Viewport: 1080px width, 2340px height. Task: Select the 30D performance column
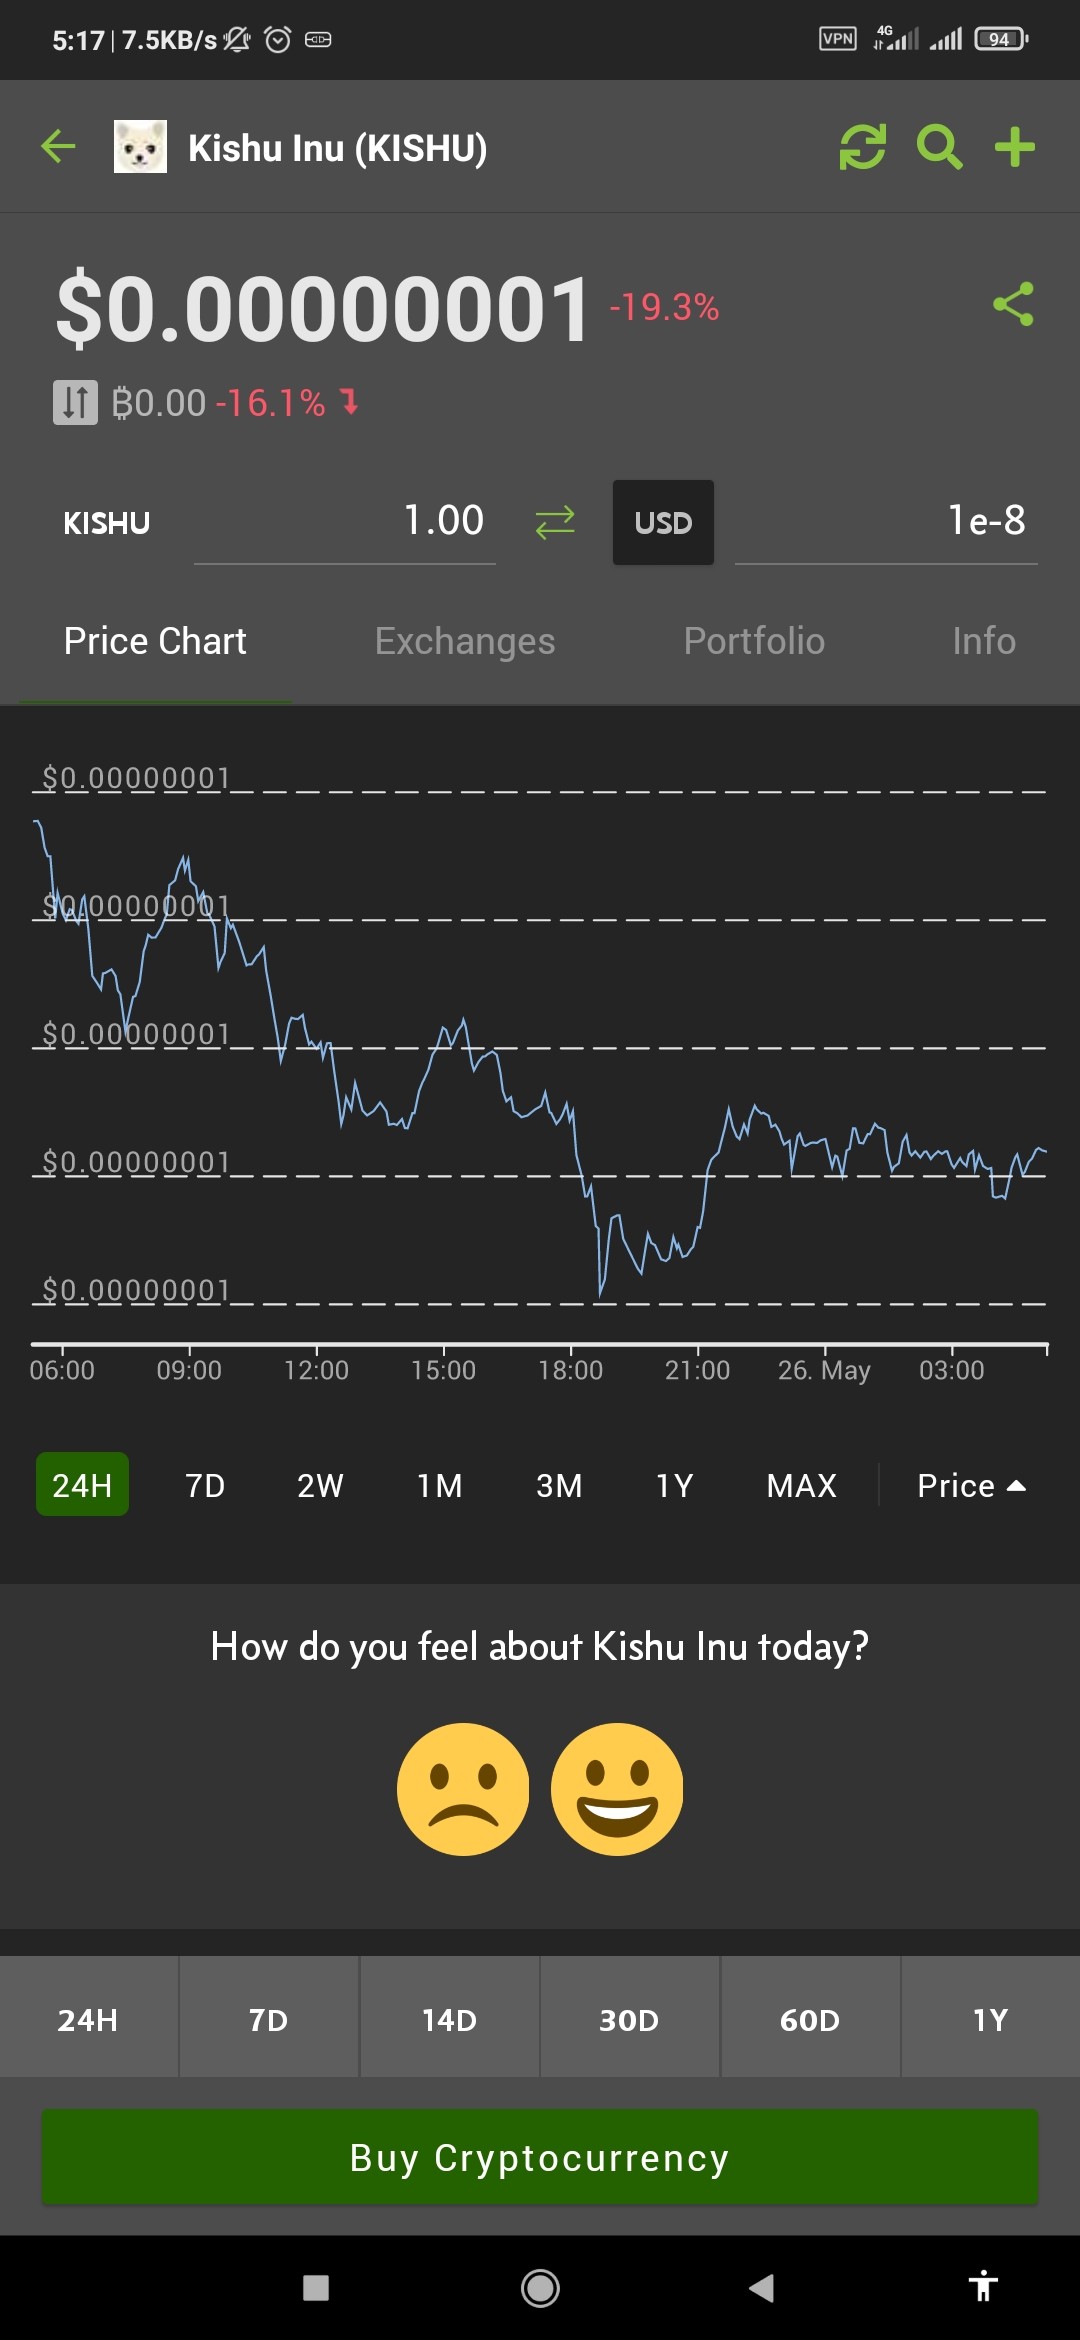[x=629, y=2019]
